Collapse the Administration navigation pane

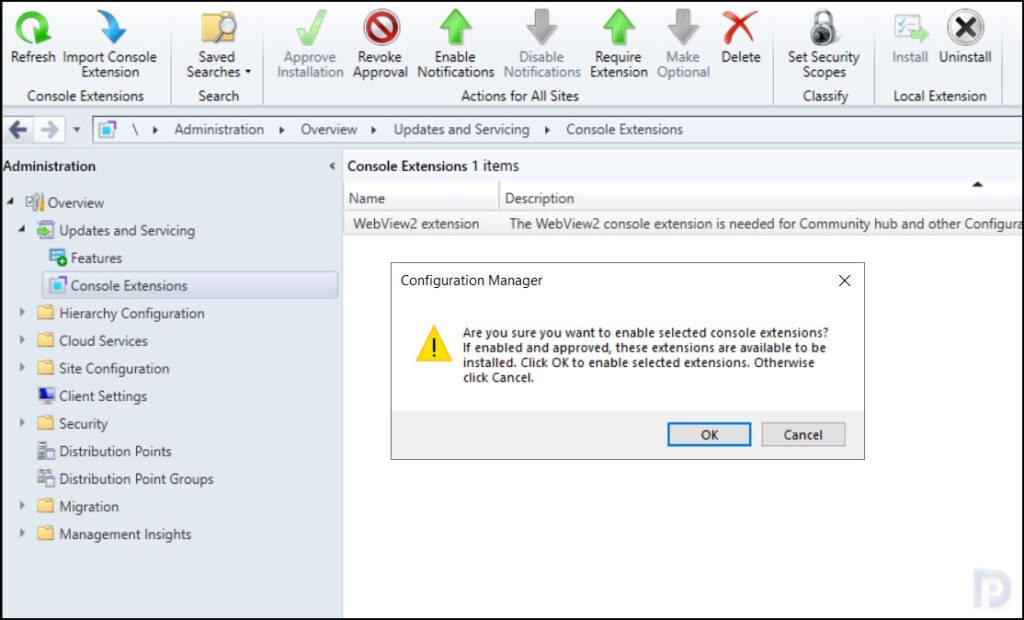332,166
